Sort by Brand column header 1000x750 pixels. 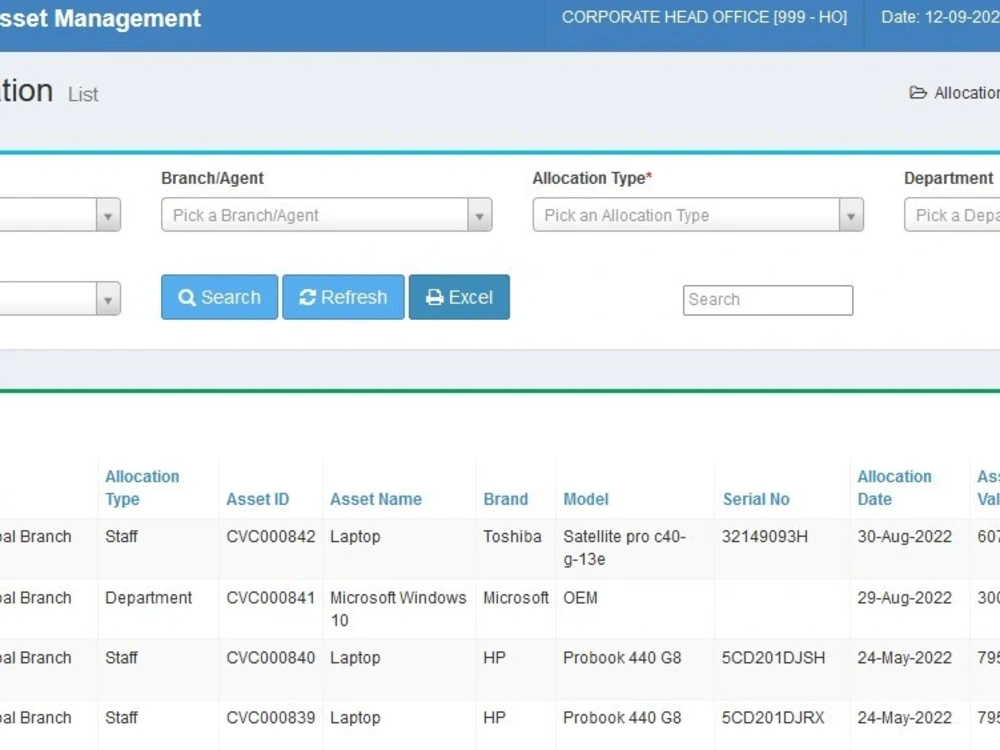pos(506,499)
